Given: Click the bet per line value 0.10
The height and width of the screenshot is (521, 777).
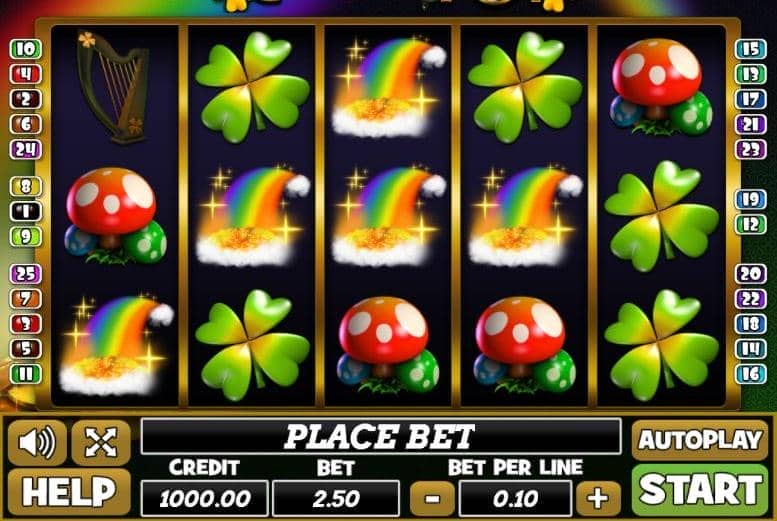Looking at the screenshot, I should (x=515, y=499).
